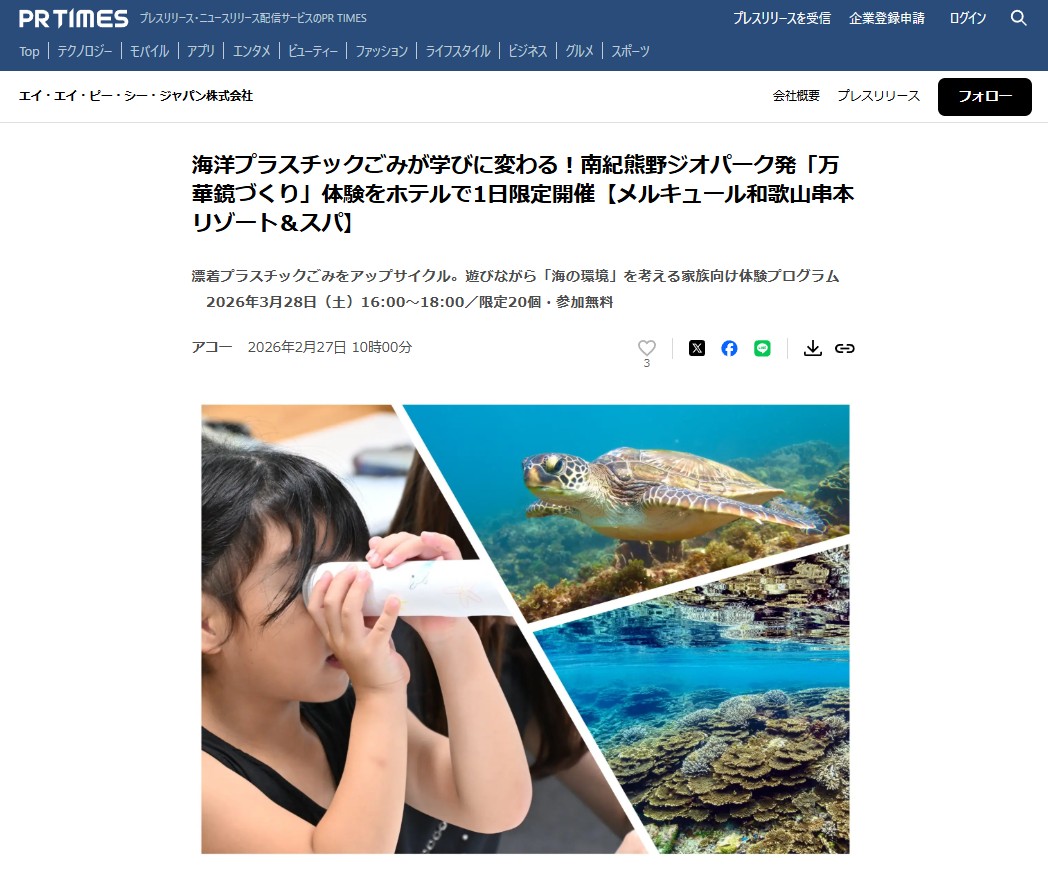Open the グルメ category

[579, 51]
